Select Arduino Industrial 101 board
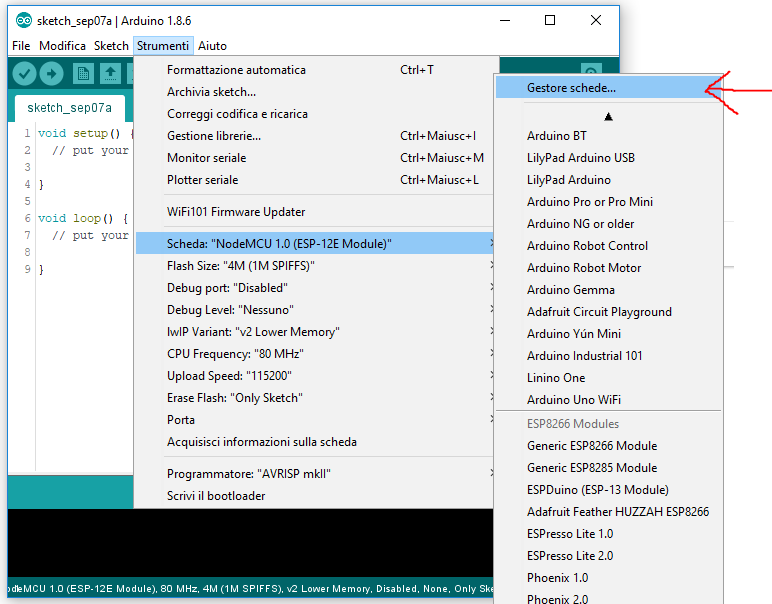 click(609, 356)
